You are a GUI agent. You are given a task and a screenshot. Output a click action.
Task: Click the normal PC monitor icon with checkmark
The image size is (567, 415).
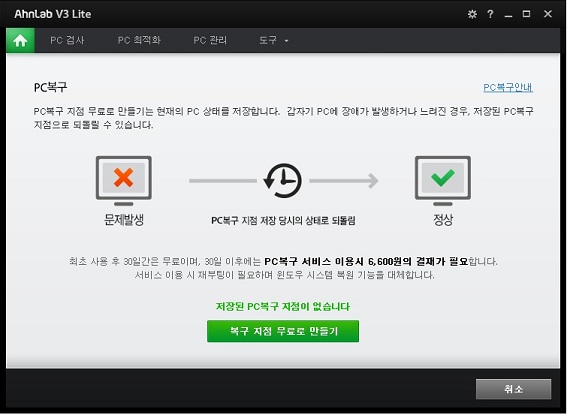pyautogui.click(x=443, y=180)
